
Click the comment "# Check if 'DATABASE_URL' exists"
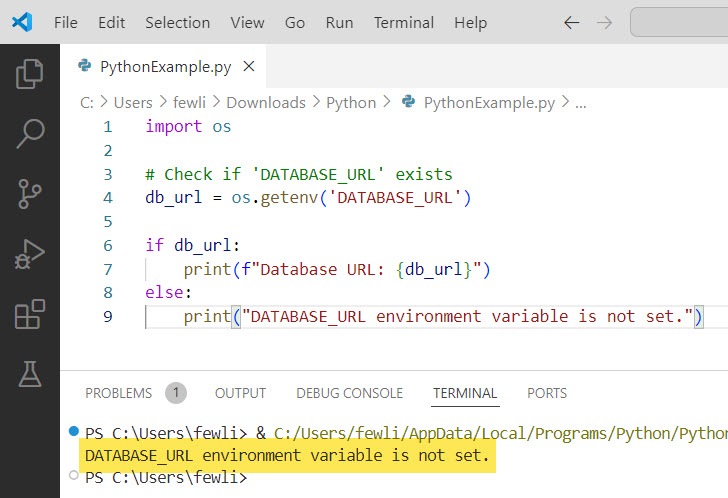pyautogui.click(x=299, y=175)
